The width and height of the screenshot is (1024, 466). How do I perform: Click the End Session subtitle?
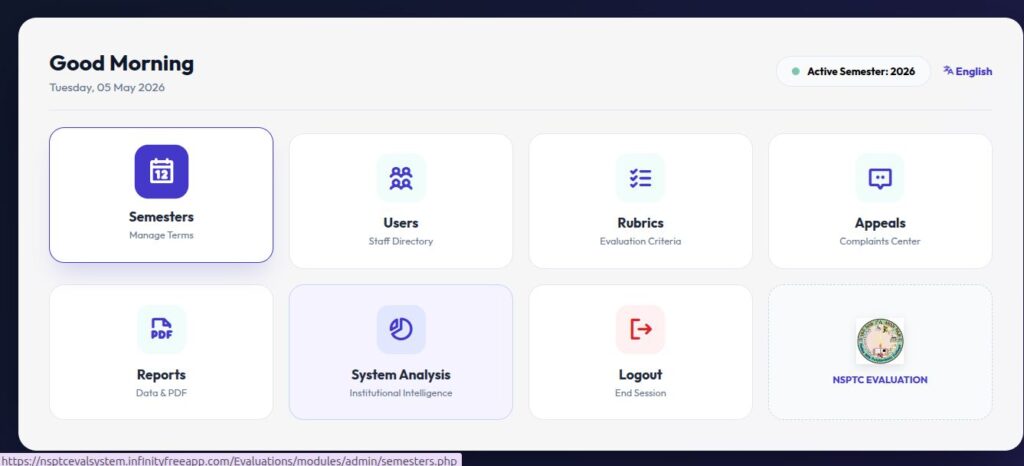640,393
